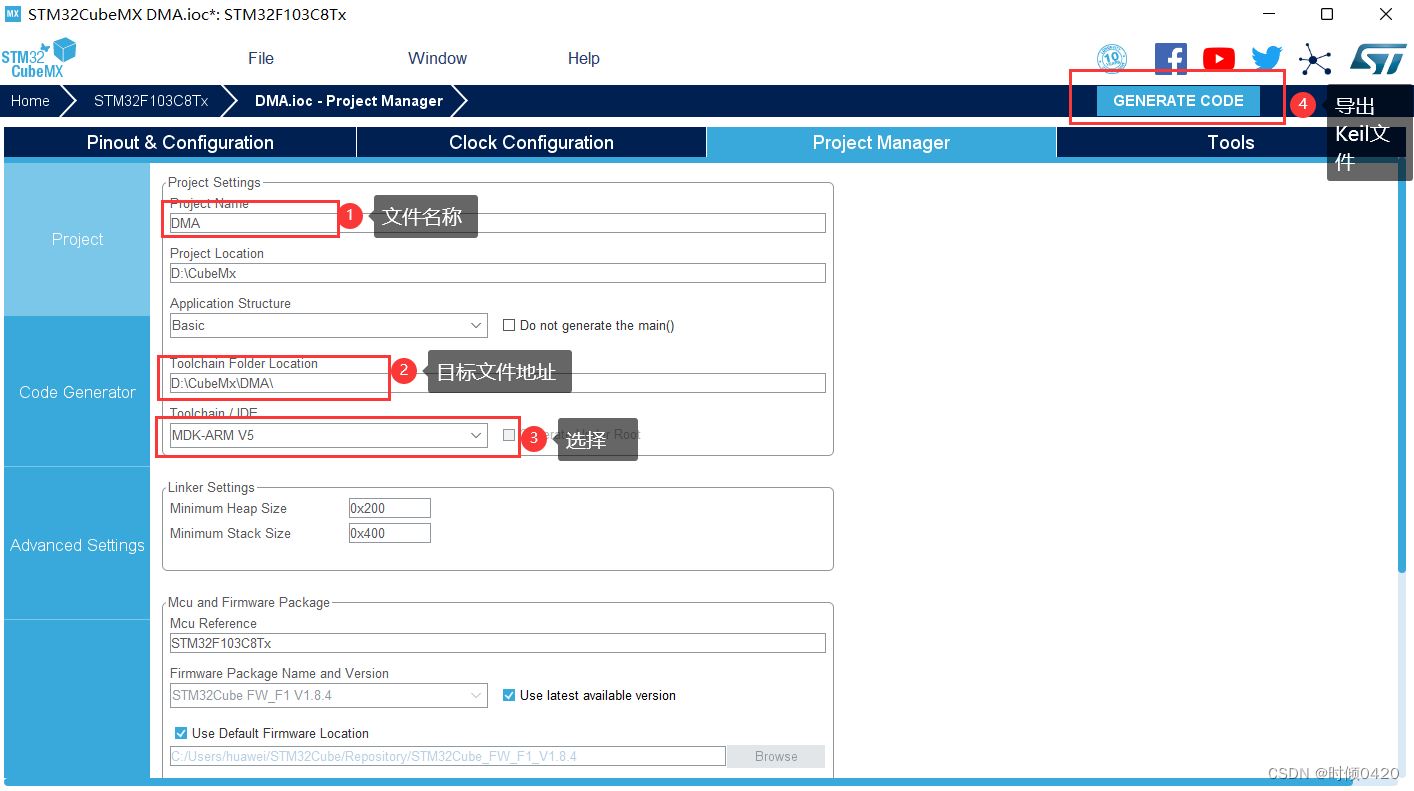Screen dimensions: 1414x791
Task: Click the Mcu Reference field
Action: [x=498, y=643]
